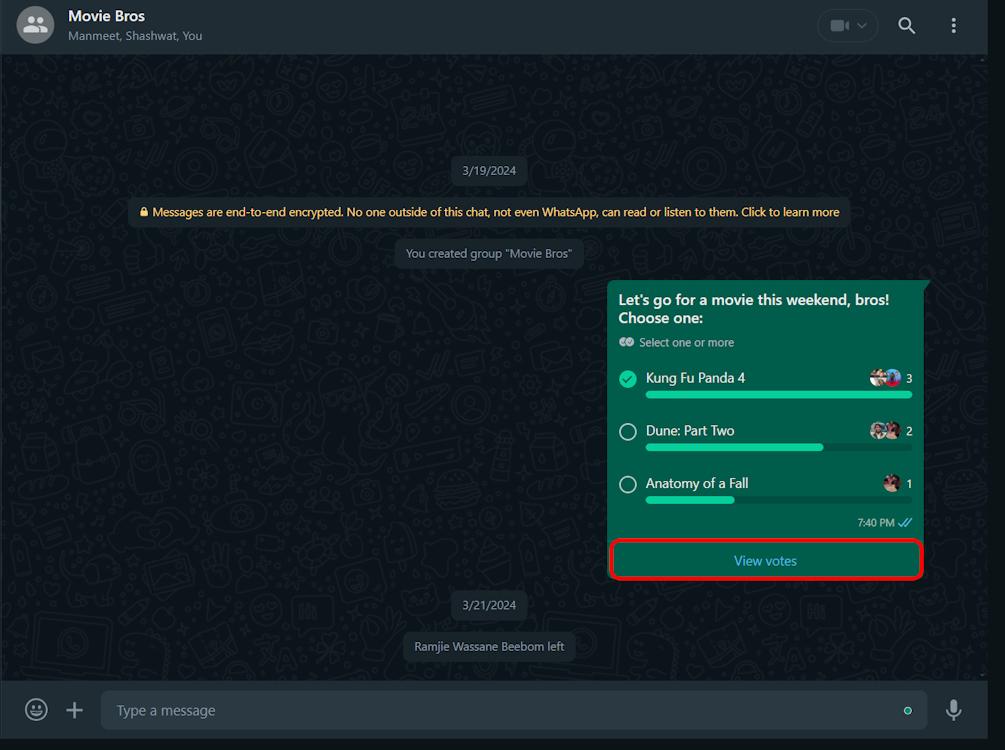Screen dimensions: 1005x750
Task: Open the emoji picker smiley icon
Action: pos(36,710)
